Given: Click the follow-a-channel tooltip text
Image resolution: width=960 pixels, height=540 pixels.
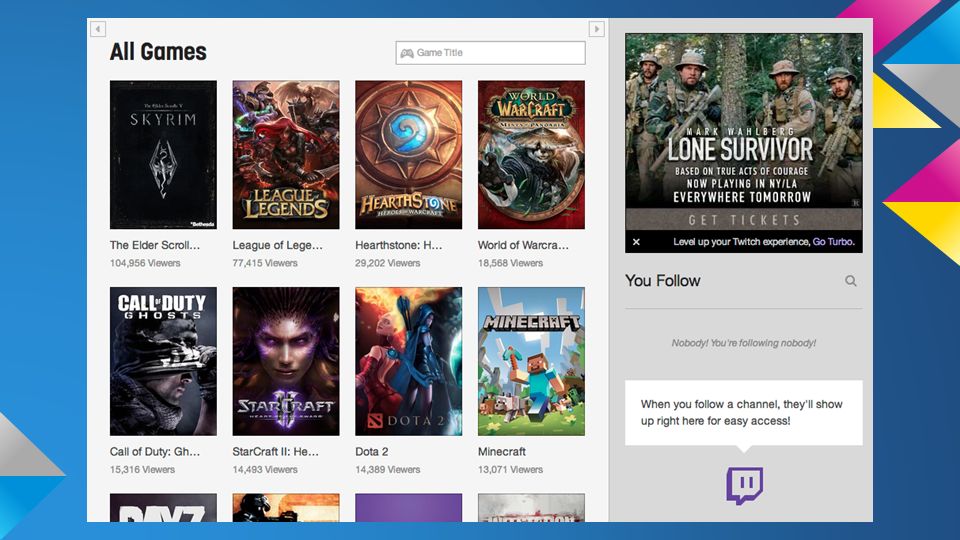Looking at the screenshot, I should click(741, 413).
